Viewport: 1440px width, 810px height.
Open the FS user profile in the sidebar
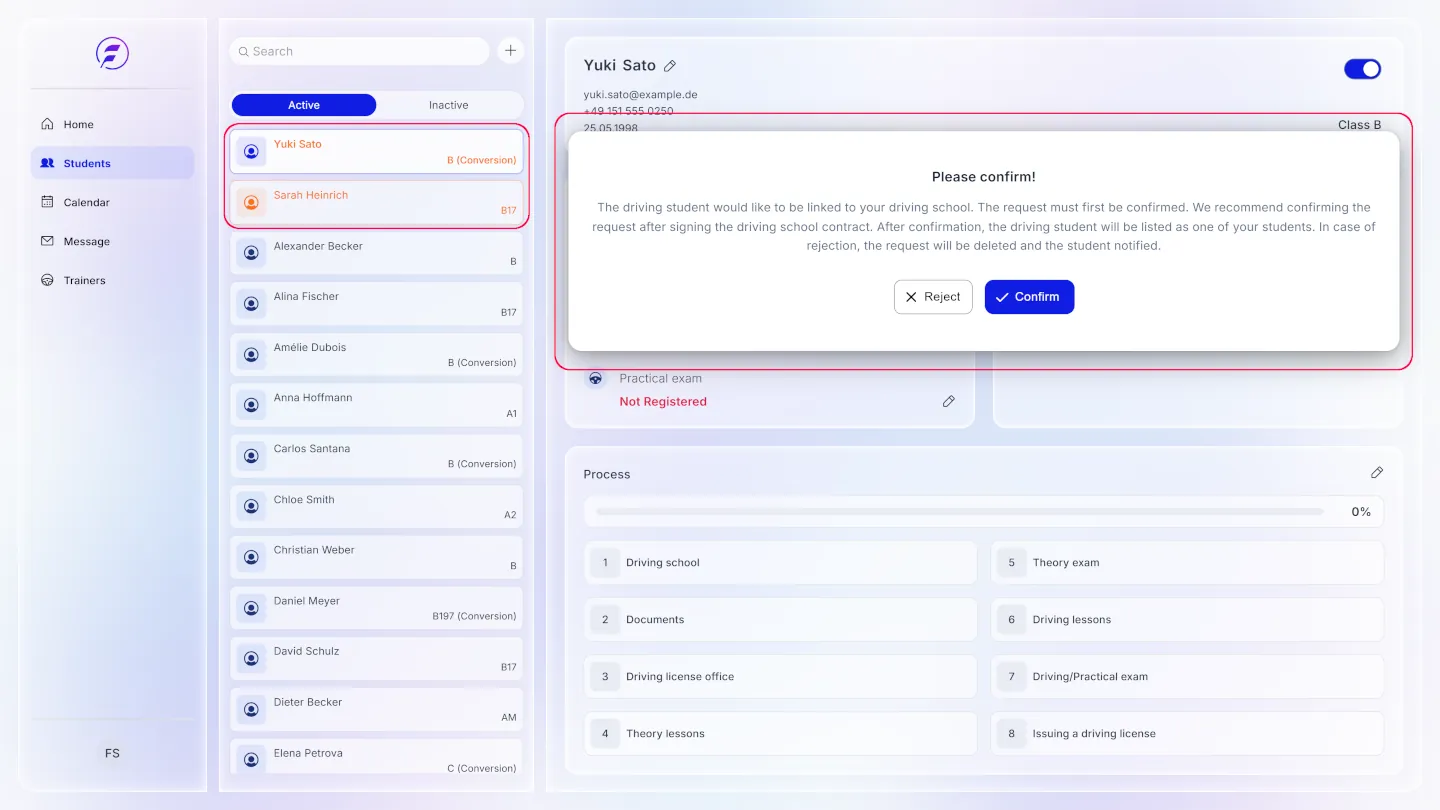coord(112,753)
